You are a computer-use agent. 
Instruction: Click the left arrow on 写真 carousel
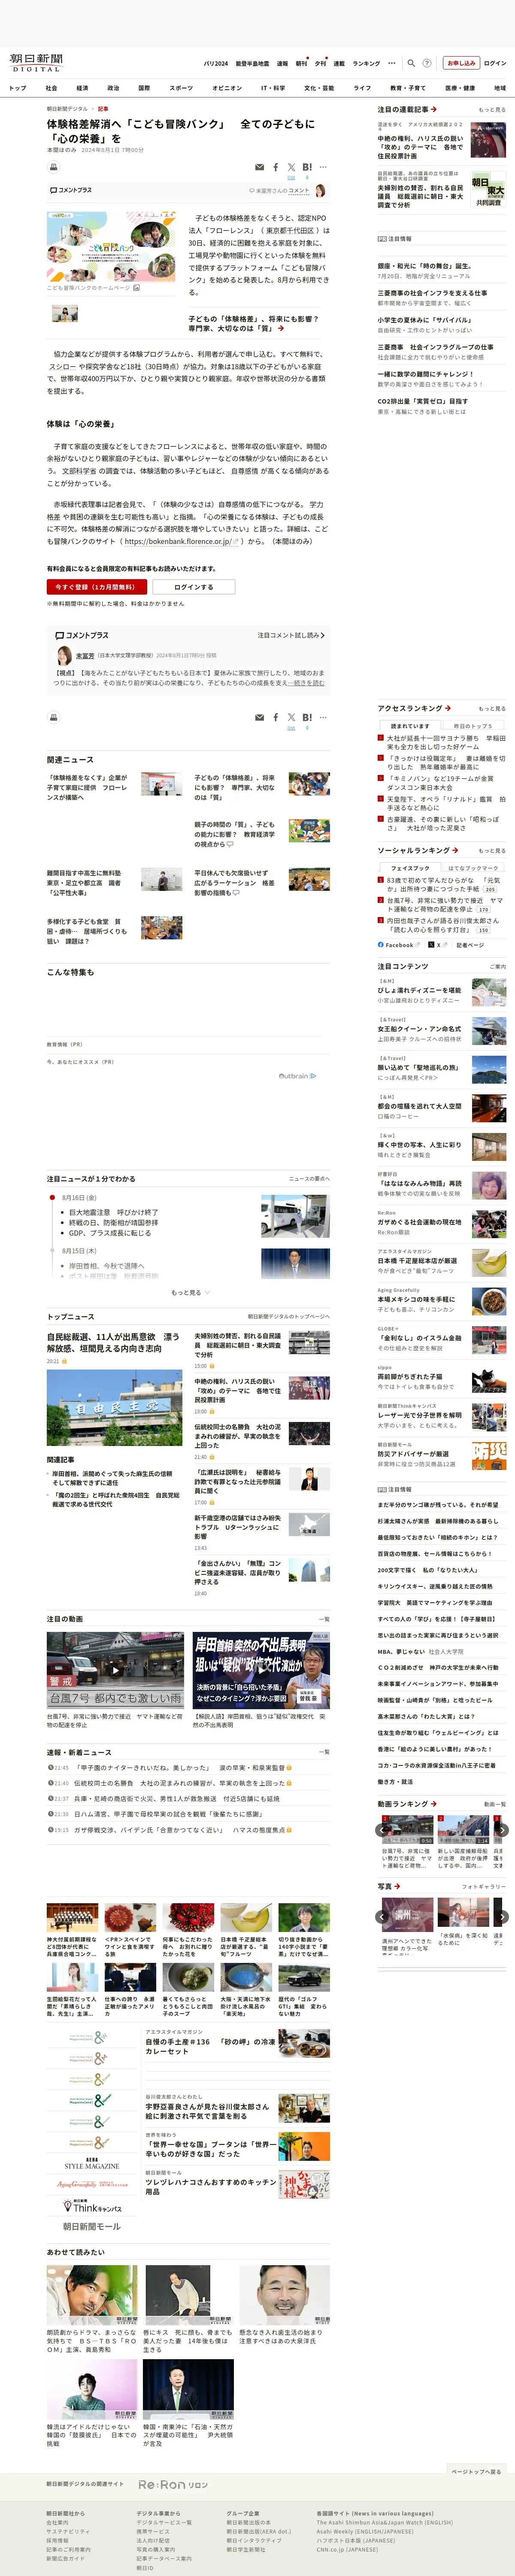tap(381, 1917)
